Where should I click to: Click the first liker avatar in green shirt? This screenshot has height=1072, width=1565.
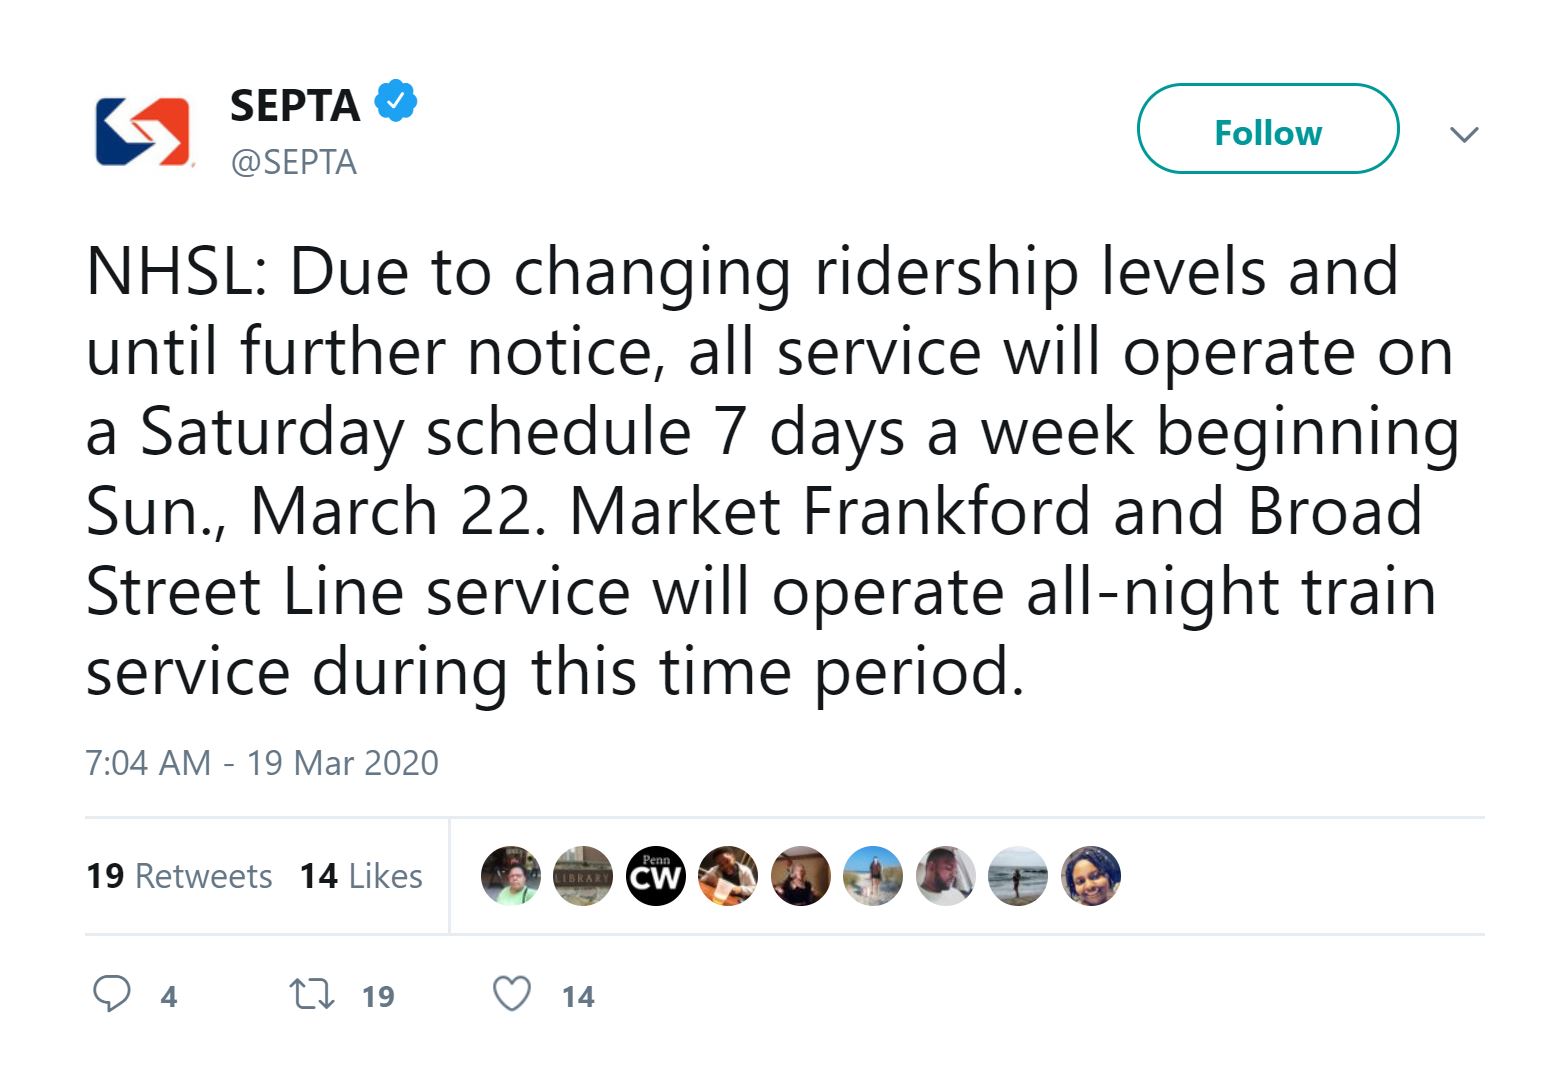[511, 876]
